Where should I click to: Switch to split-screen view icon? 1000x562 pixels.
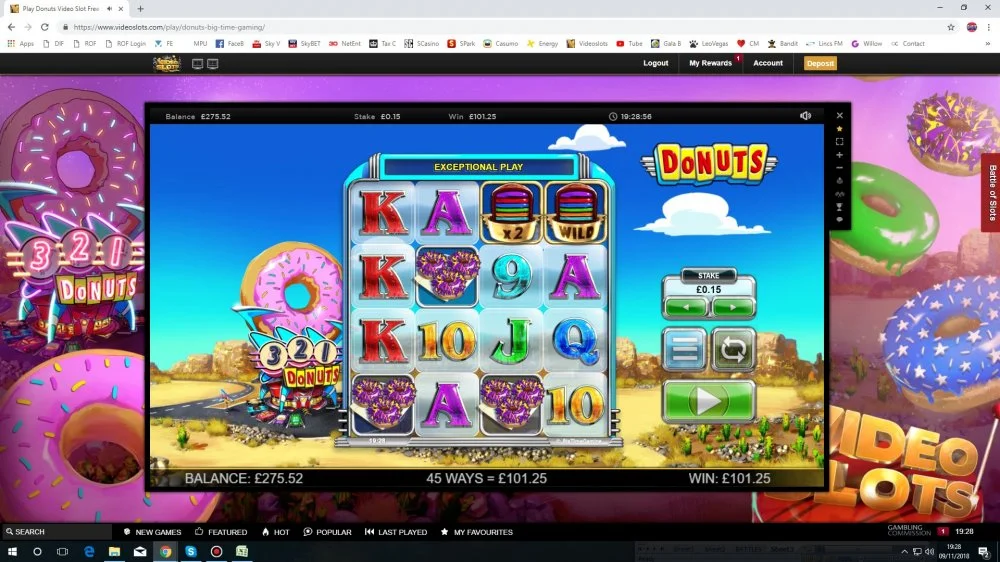coord(213,64)
